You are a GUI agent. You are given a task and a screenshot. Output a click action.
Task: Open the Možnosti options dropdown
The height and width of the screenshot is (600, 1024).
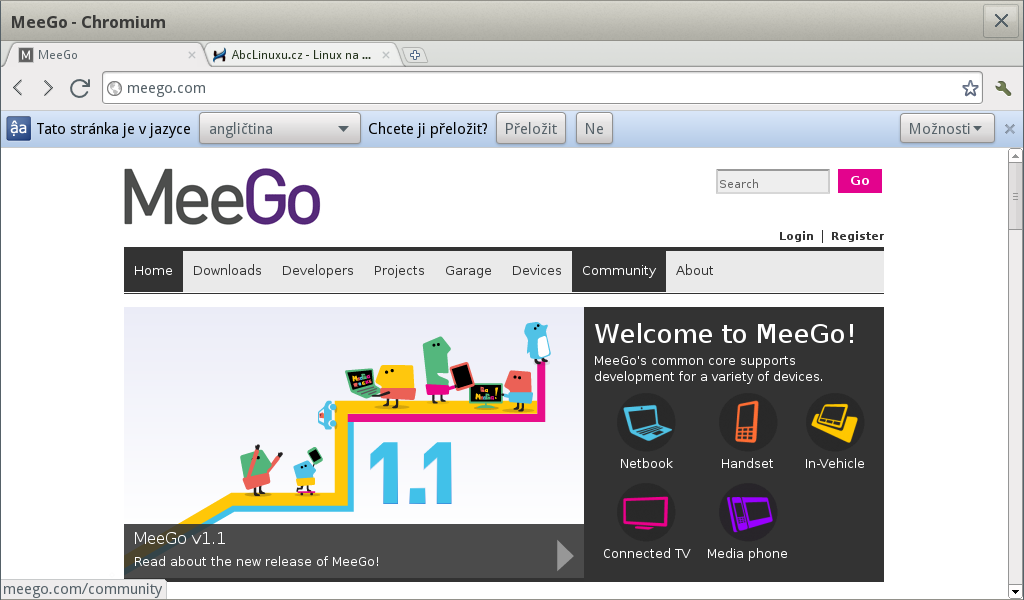[947, 128]
